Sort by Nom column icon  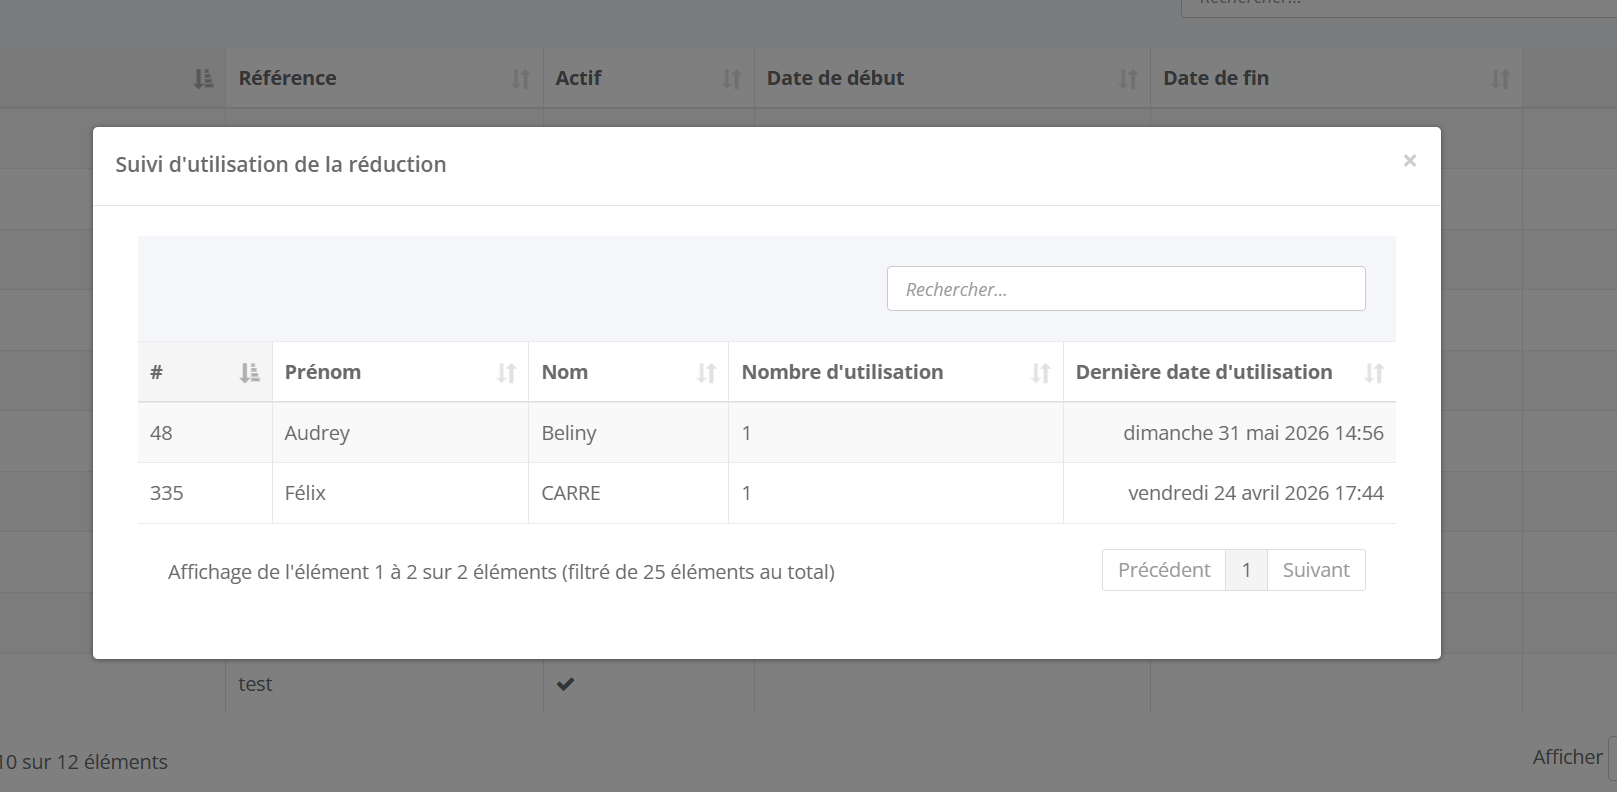tap(706, 373)
